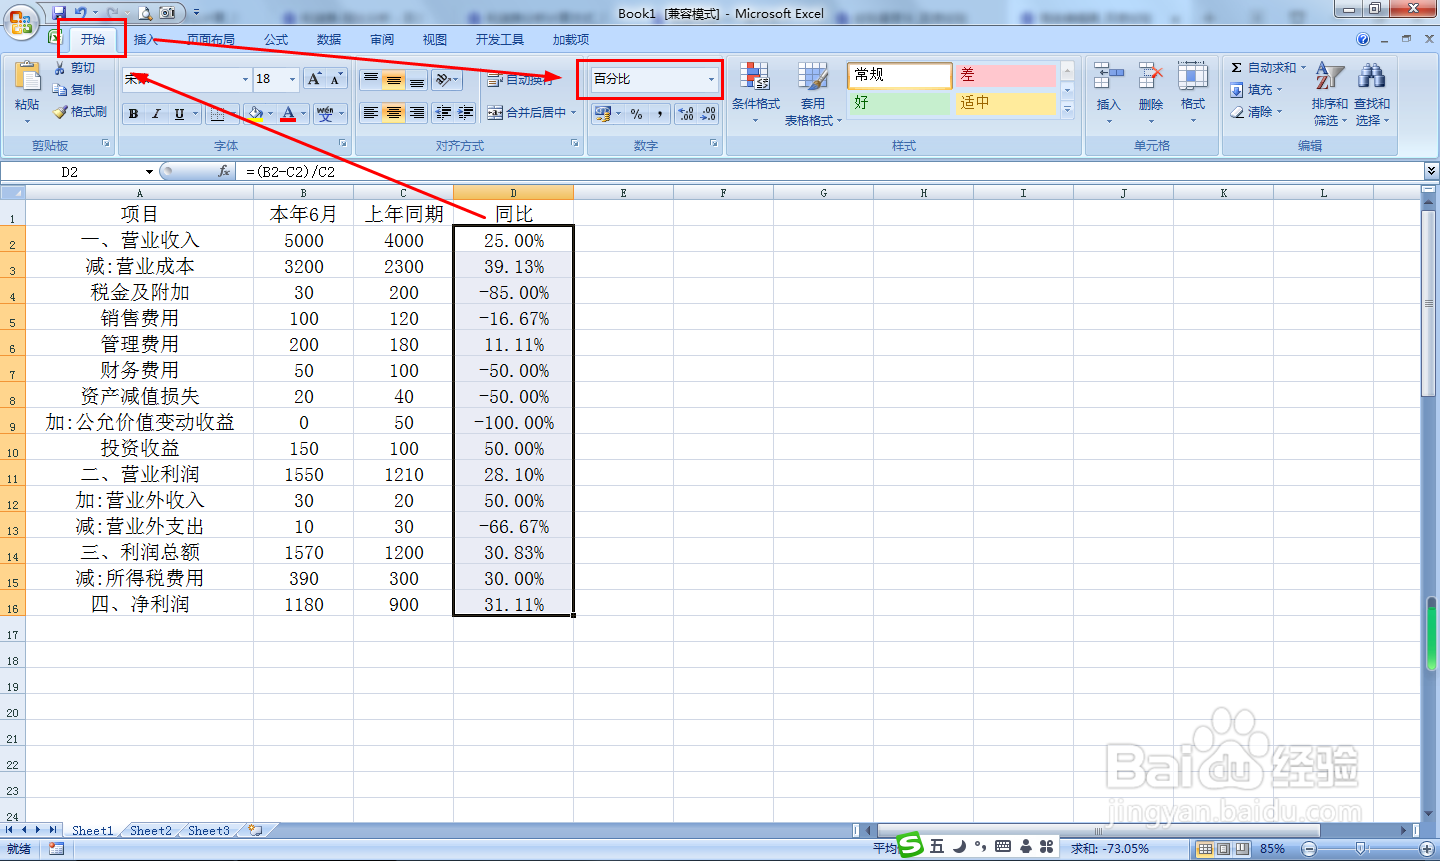
Task: Click Wrap Text (自动换行) button
Action: (x=520, y=80)
